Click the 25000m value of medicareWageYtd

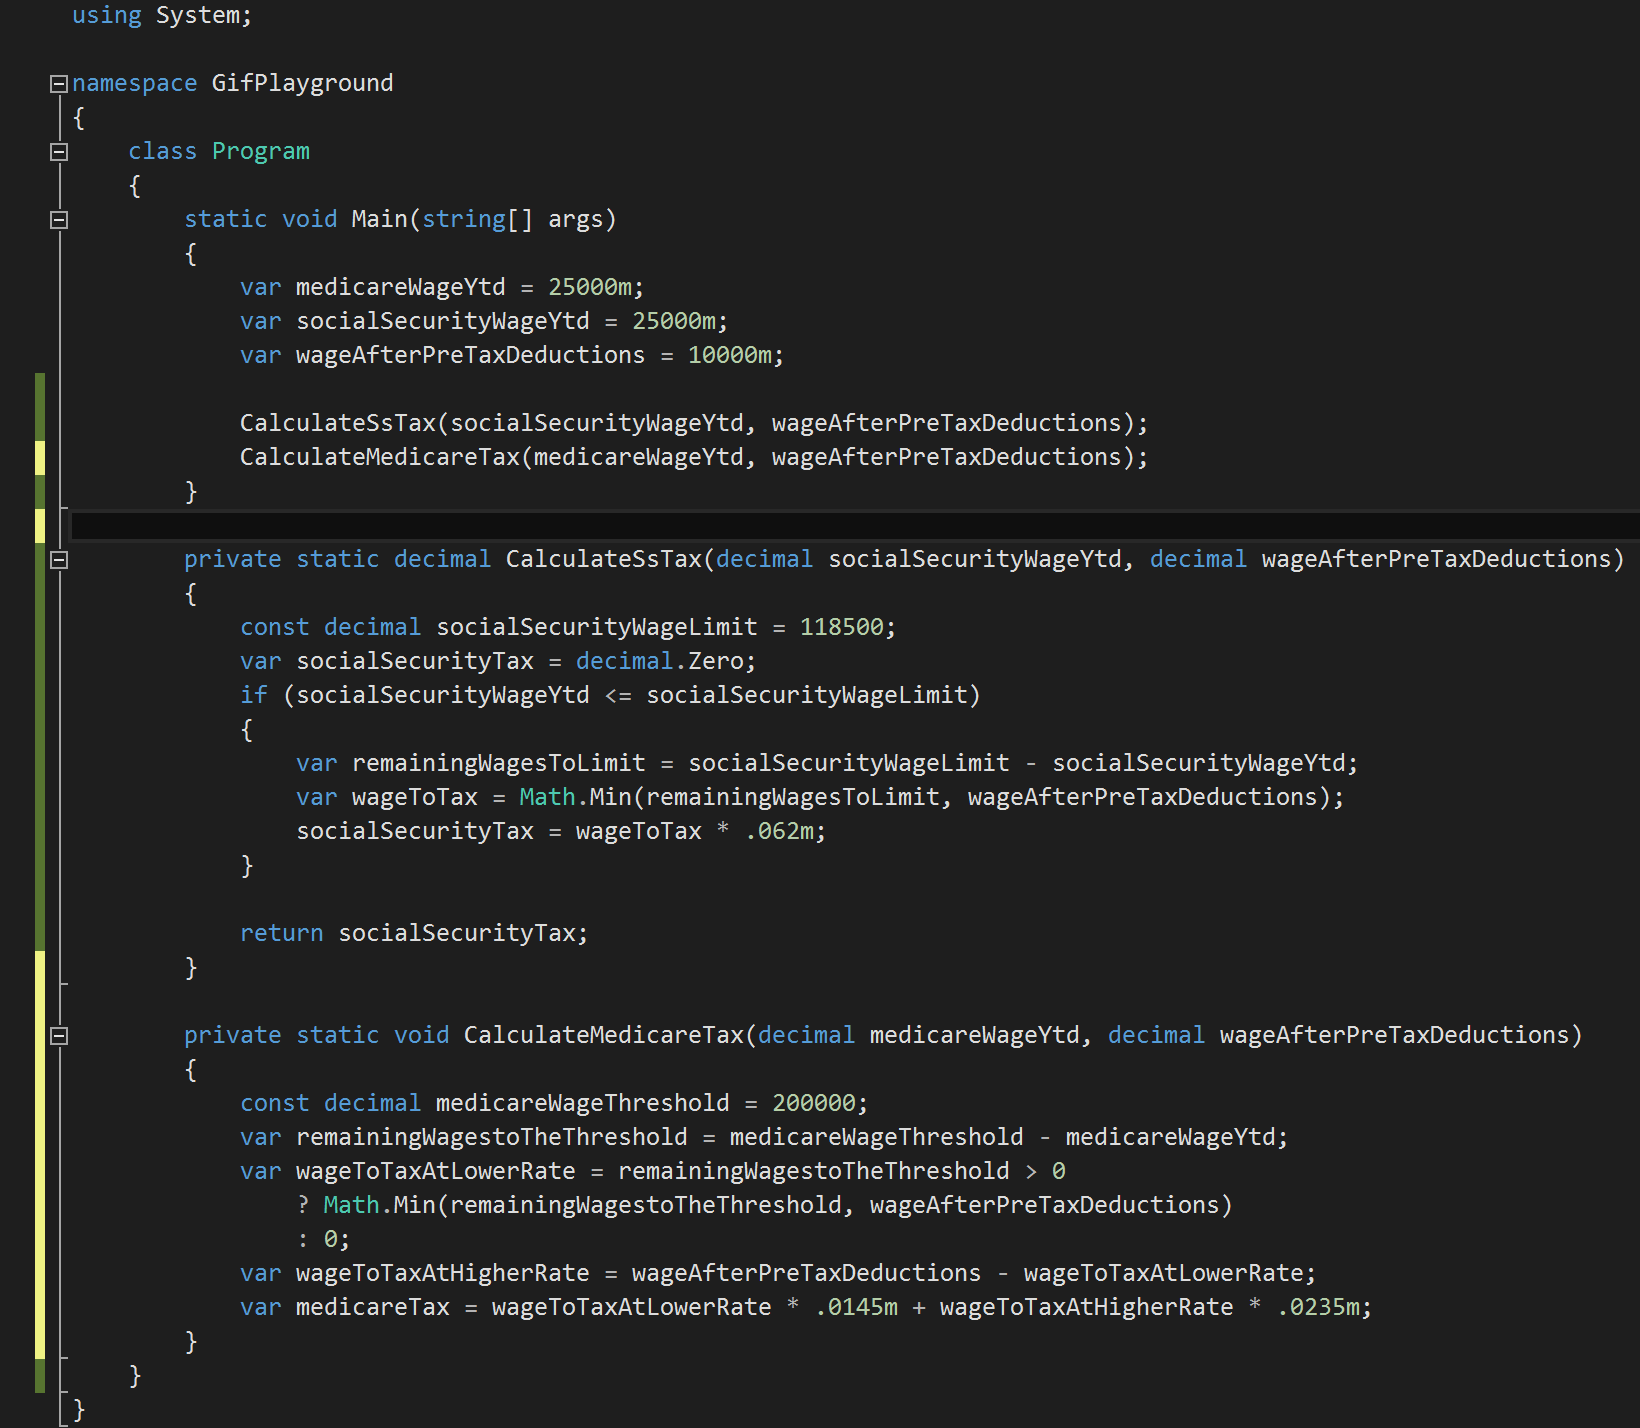pyautogui.click(x=589, y=288)
